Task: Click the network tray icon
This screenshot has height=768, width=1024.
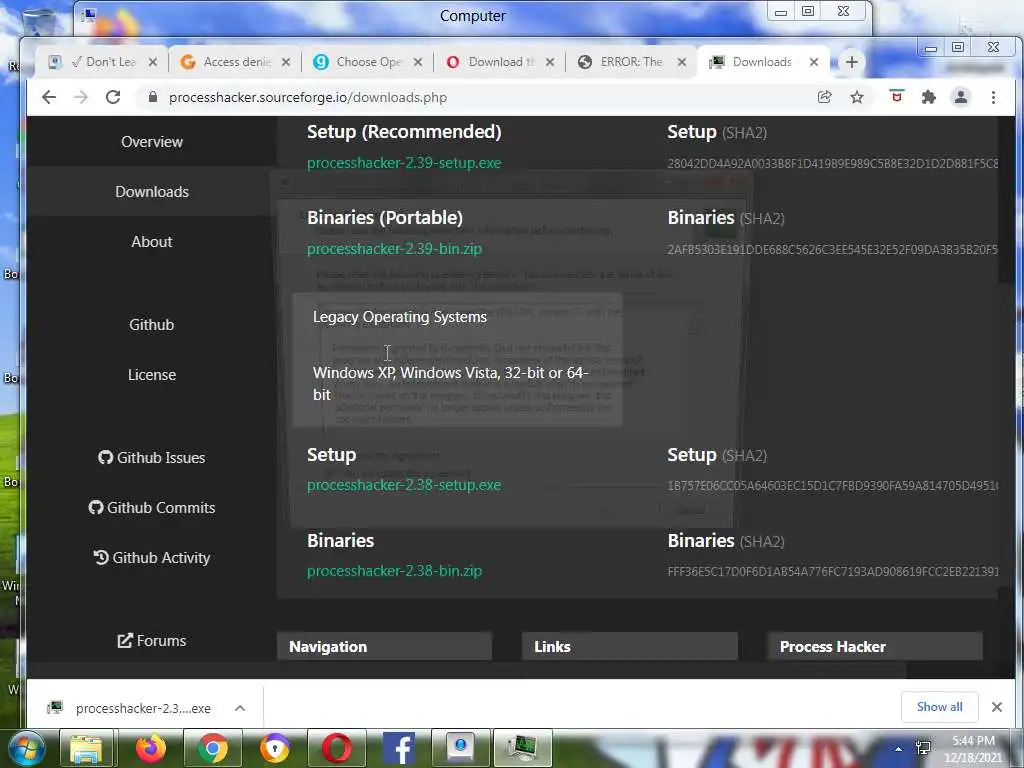Action: [923, 748]
